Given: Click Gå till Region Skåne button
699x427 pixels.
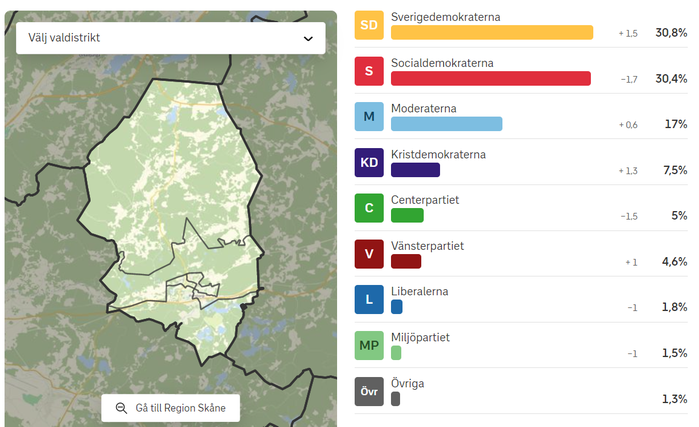Looking at the screenshot, I should pos(170,408).
